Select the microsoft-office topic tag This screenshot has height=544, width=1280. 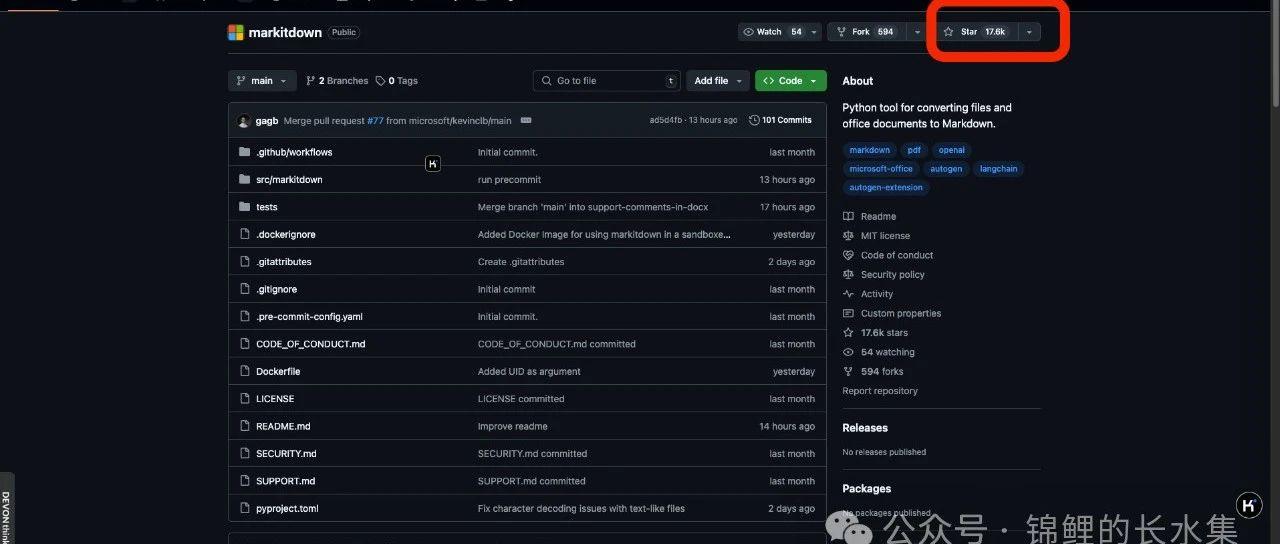(x=881, y=169)
